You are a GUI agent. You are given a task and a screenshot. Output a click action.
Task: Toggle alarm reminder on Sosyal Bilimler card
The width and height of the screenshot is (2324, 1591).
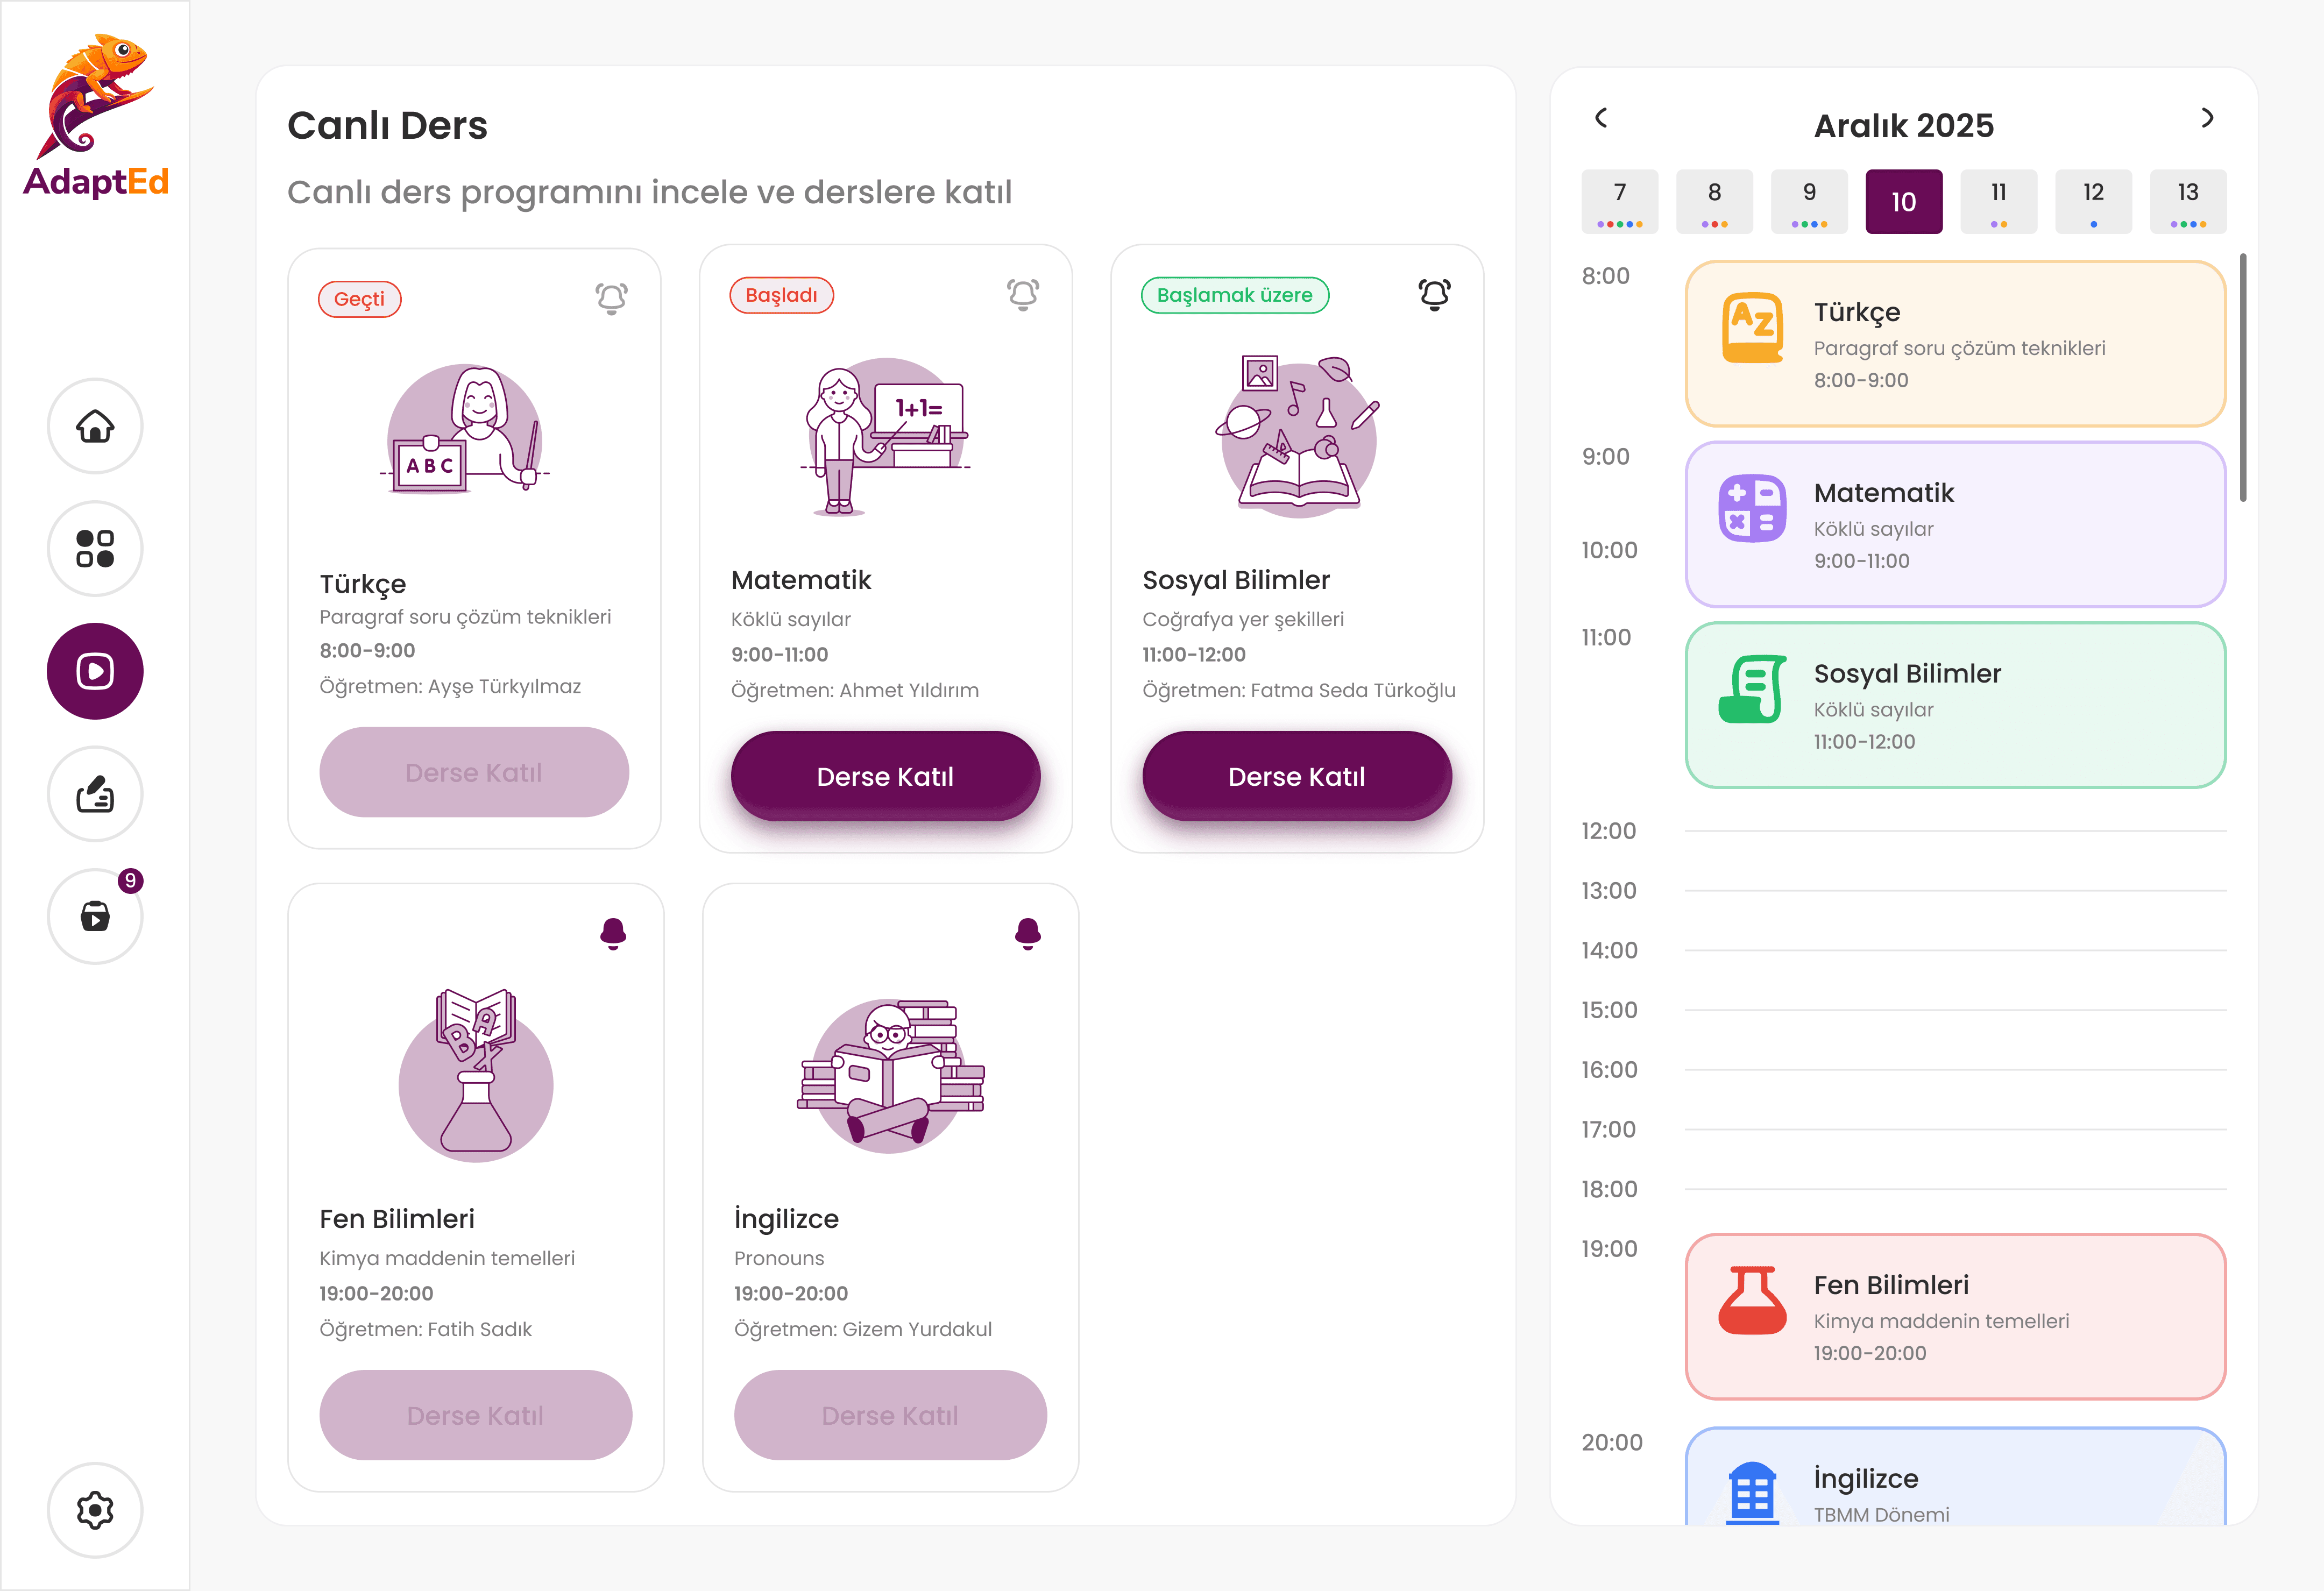(x=1434, y=294)
